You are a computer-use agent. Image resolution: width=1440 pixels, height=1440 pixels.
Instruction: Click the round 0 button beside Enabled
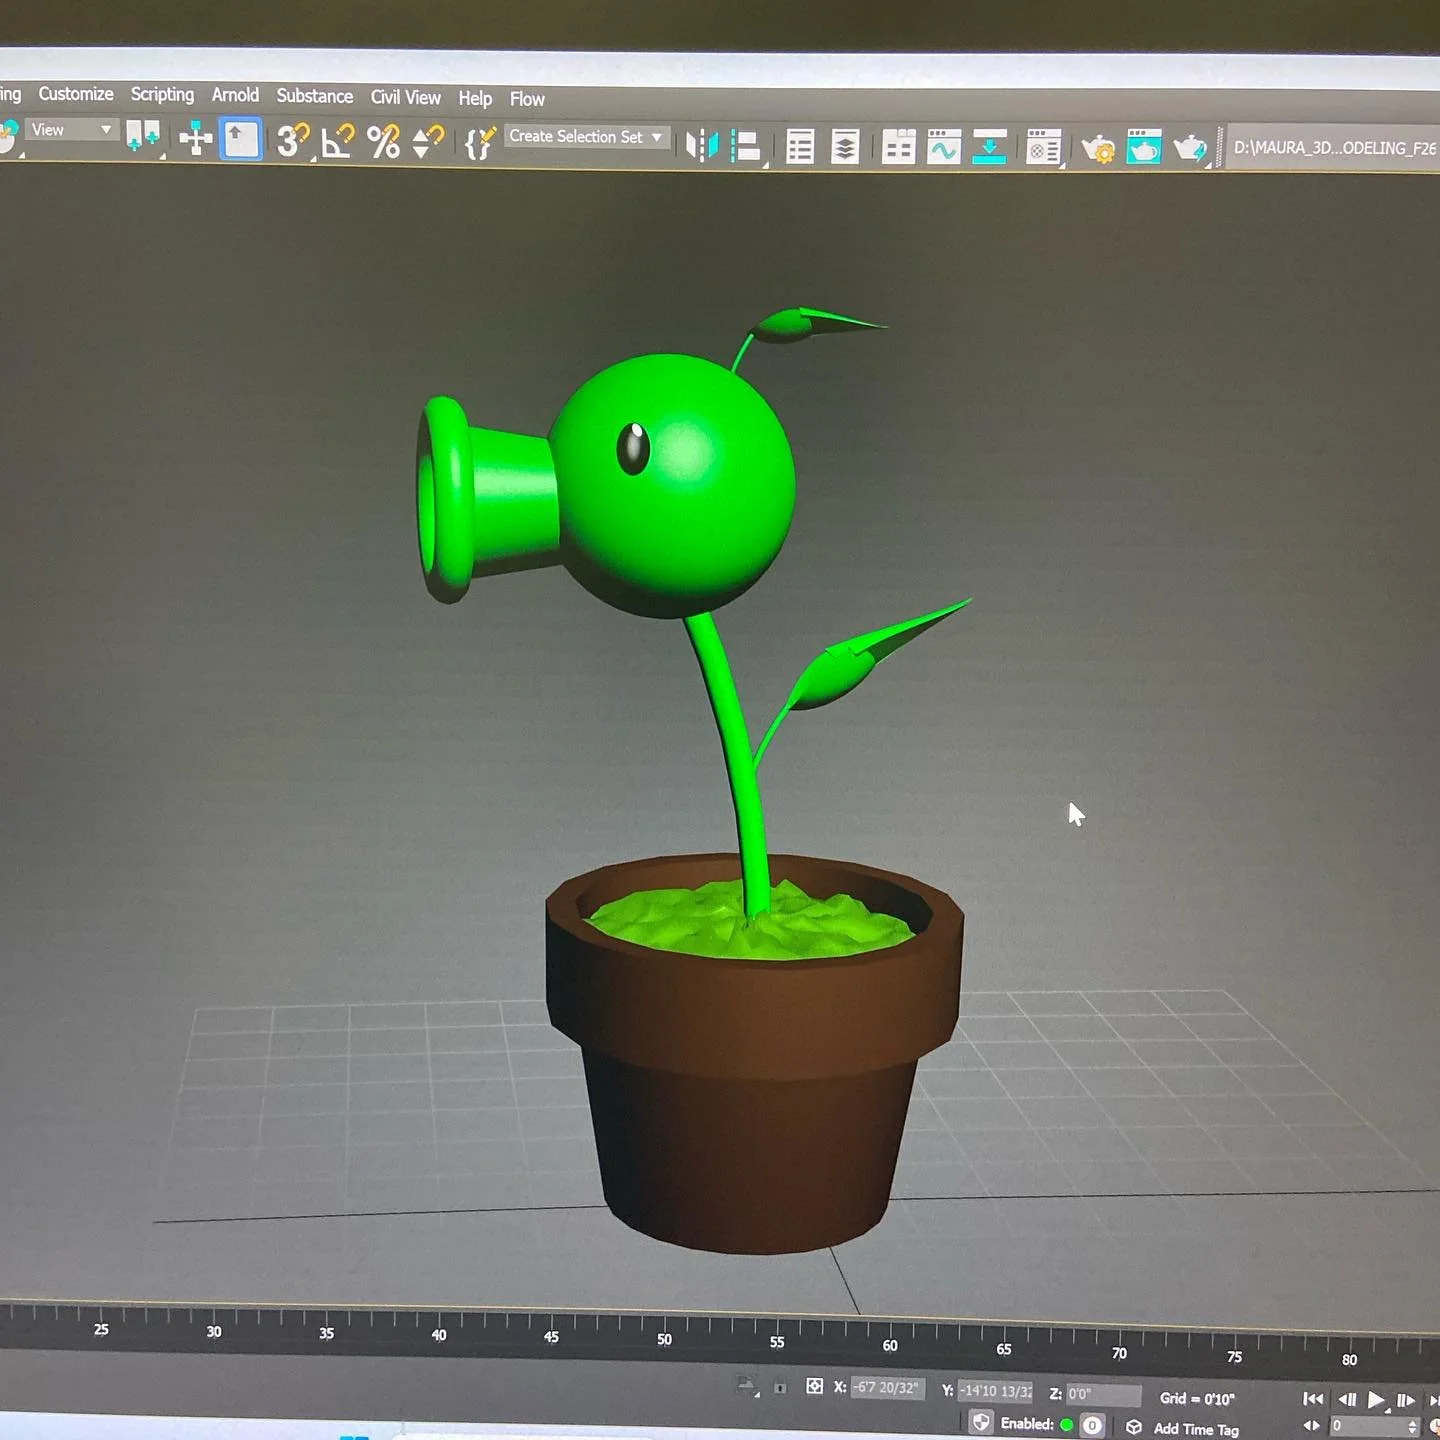pos(1092,1426)
